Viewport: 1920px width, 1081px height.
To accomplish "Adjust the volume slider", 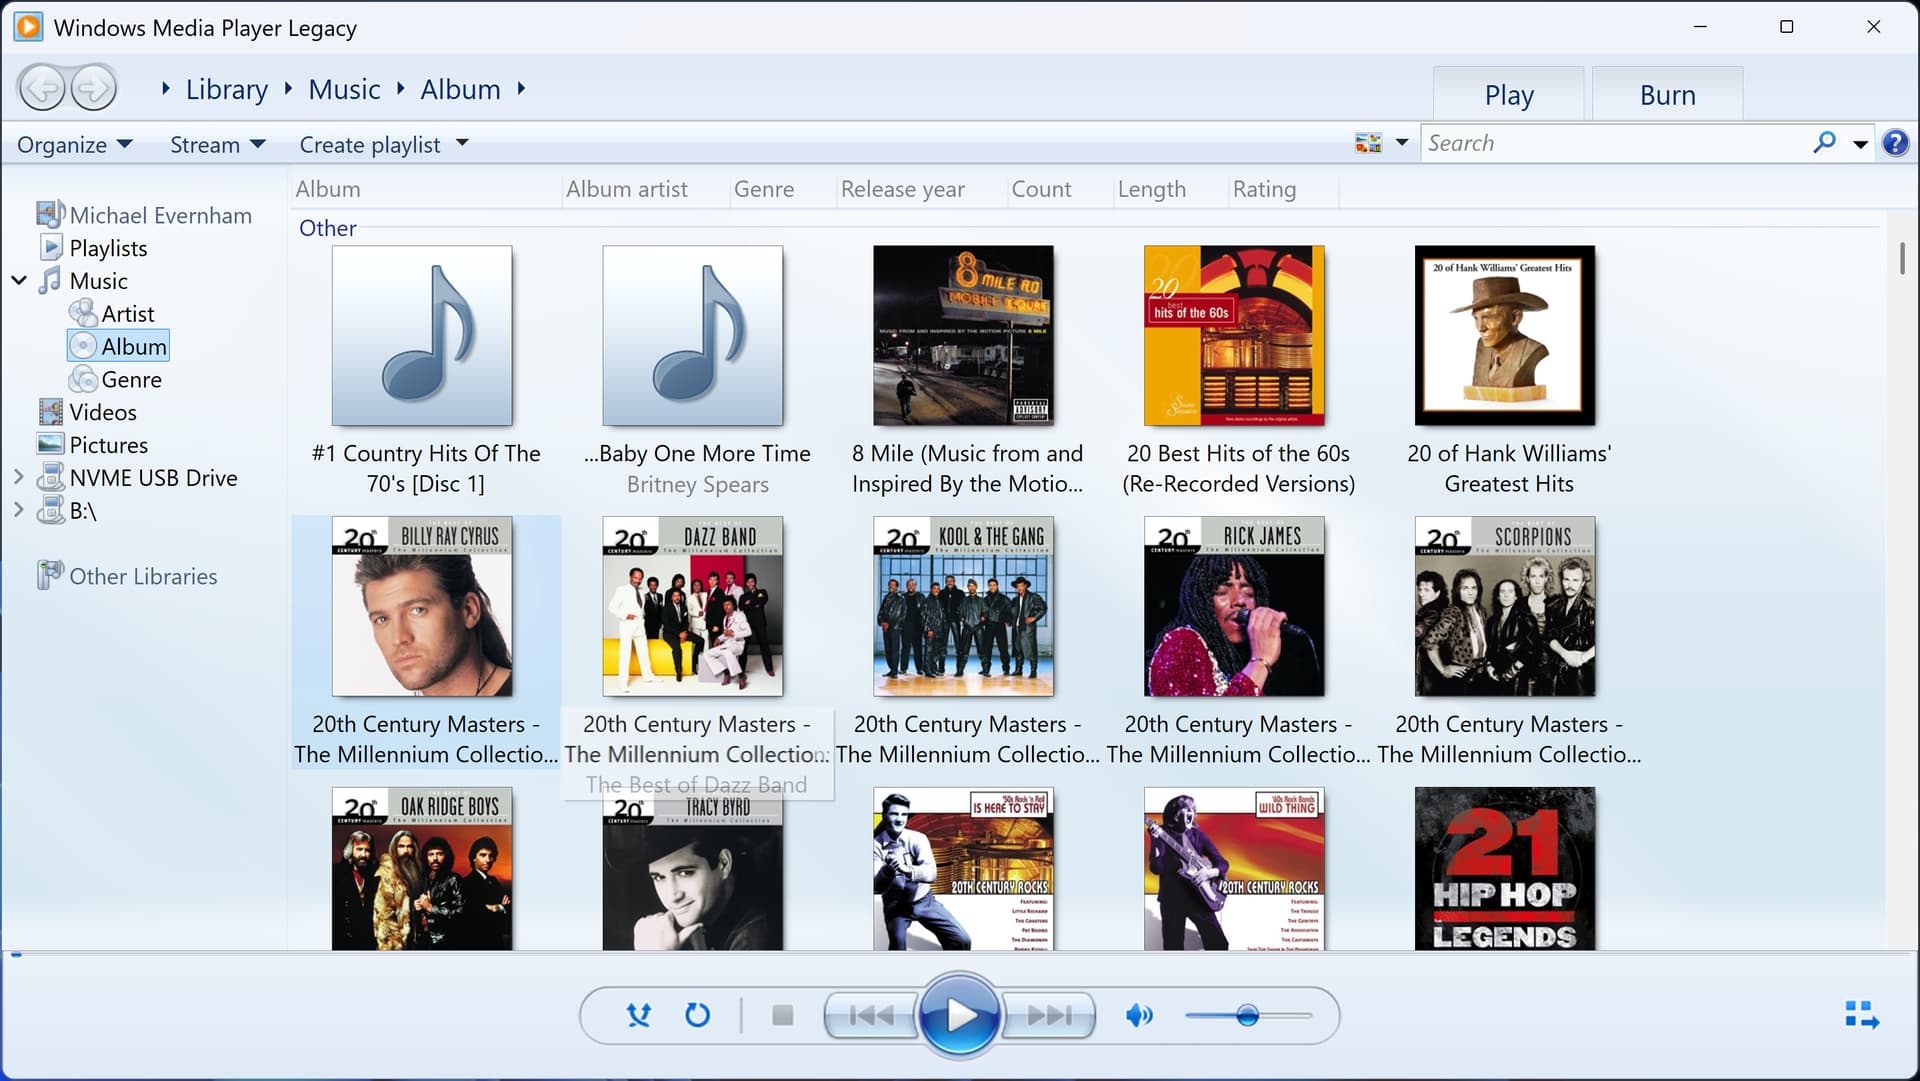I will coord(1247,1016).
